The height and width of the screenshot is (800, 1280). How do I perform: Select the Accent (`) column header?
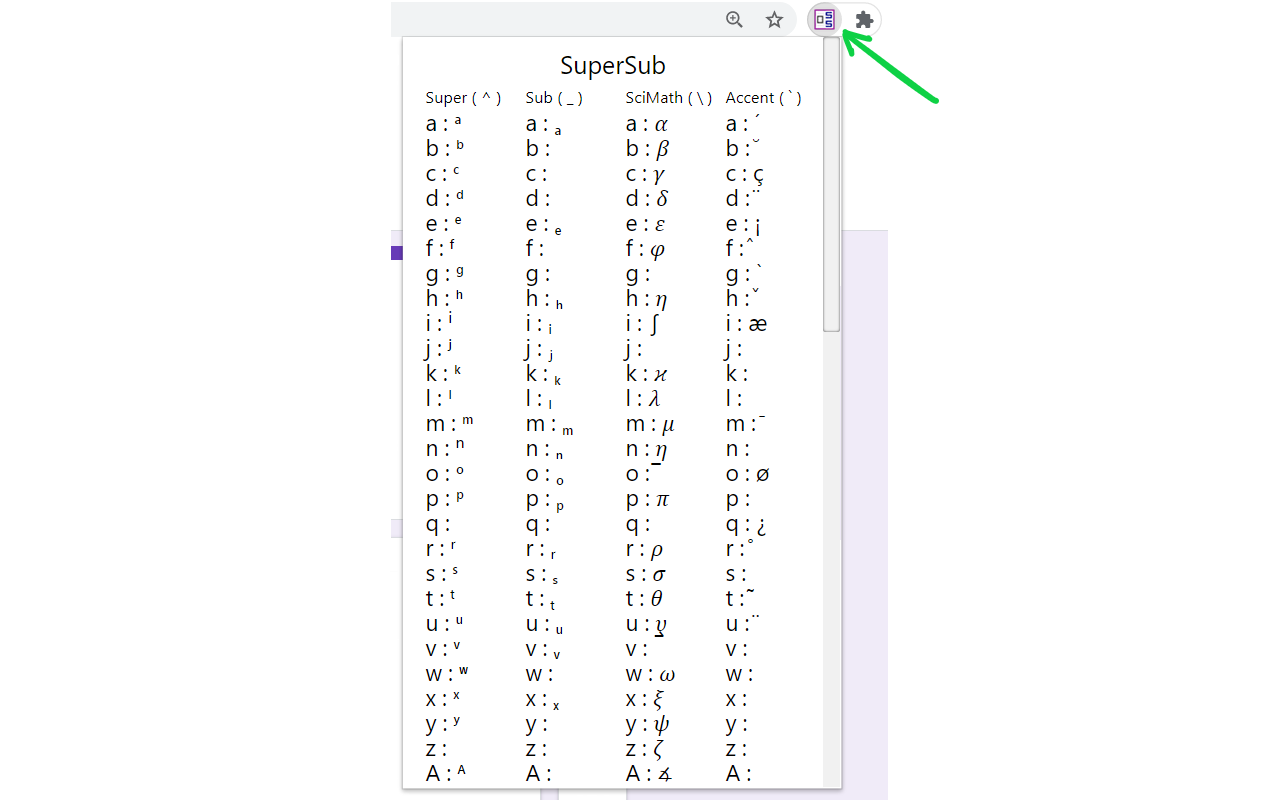tap(763, 97)
